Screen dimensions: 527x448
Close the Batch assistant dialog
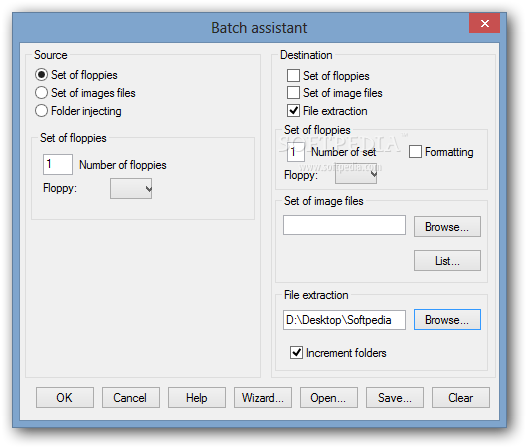485,23
